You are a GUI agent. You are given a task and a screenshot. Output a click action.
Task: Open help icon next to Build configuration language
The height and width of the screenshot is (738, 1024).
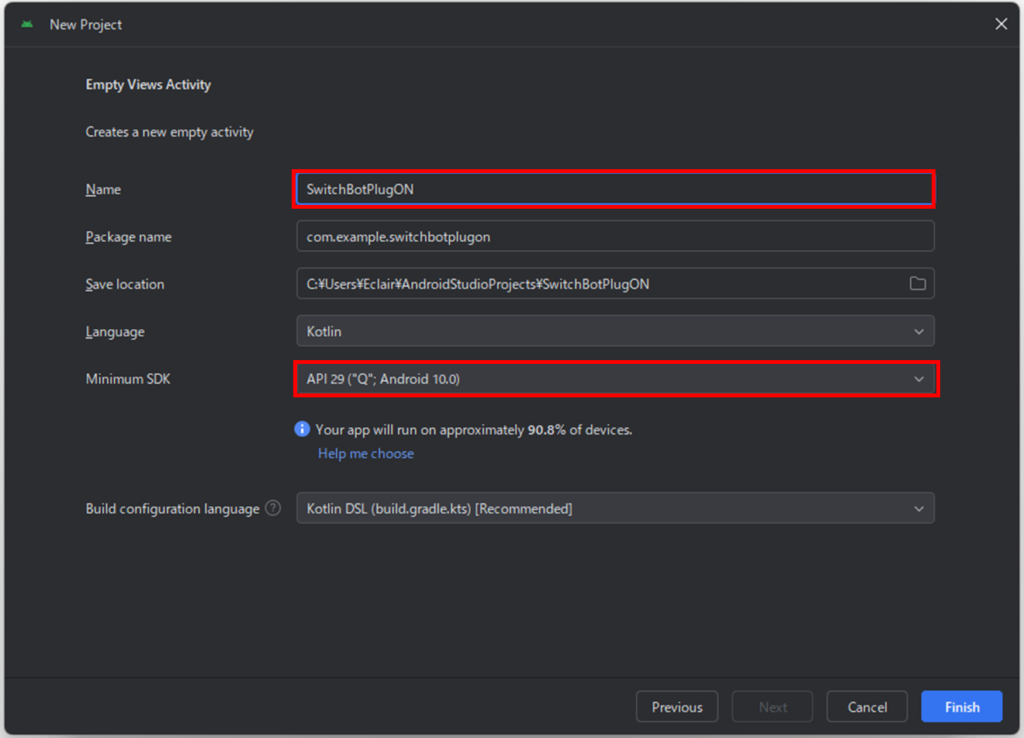pyautogui.click(x=273, y=509)
